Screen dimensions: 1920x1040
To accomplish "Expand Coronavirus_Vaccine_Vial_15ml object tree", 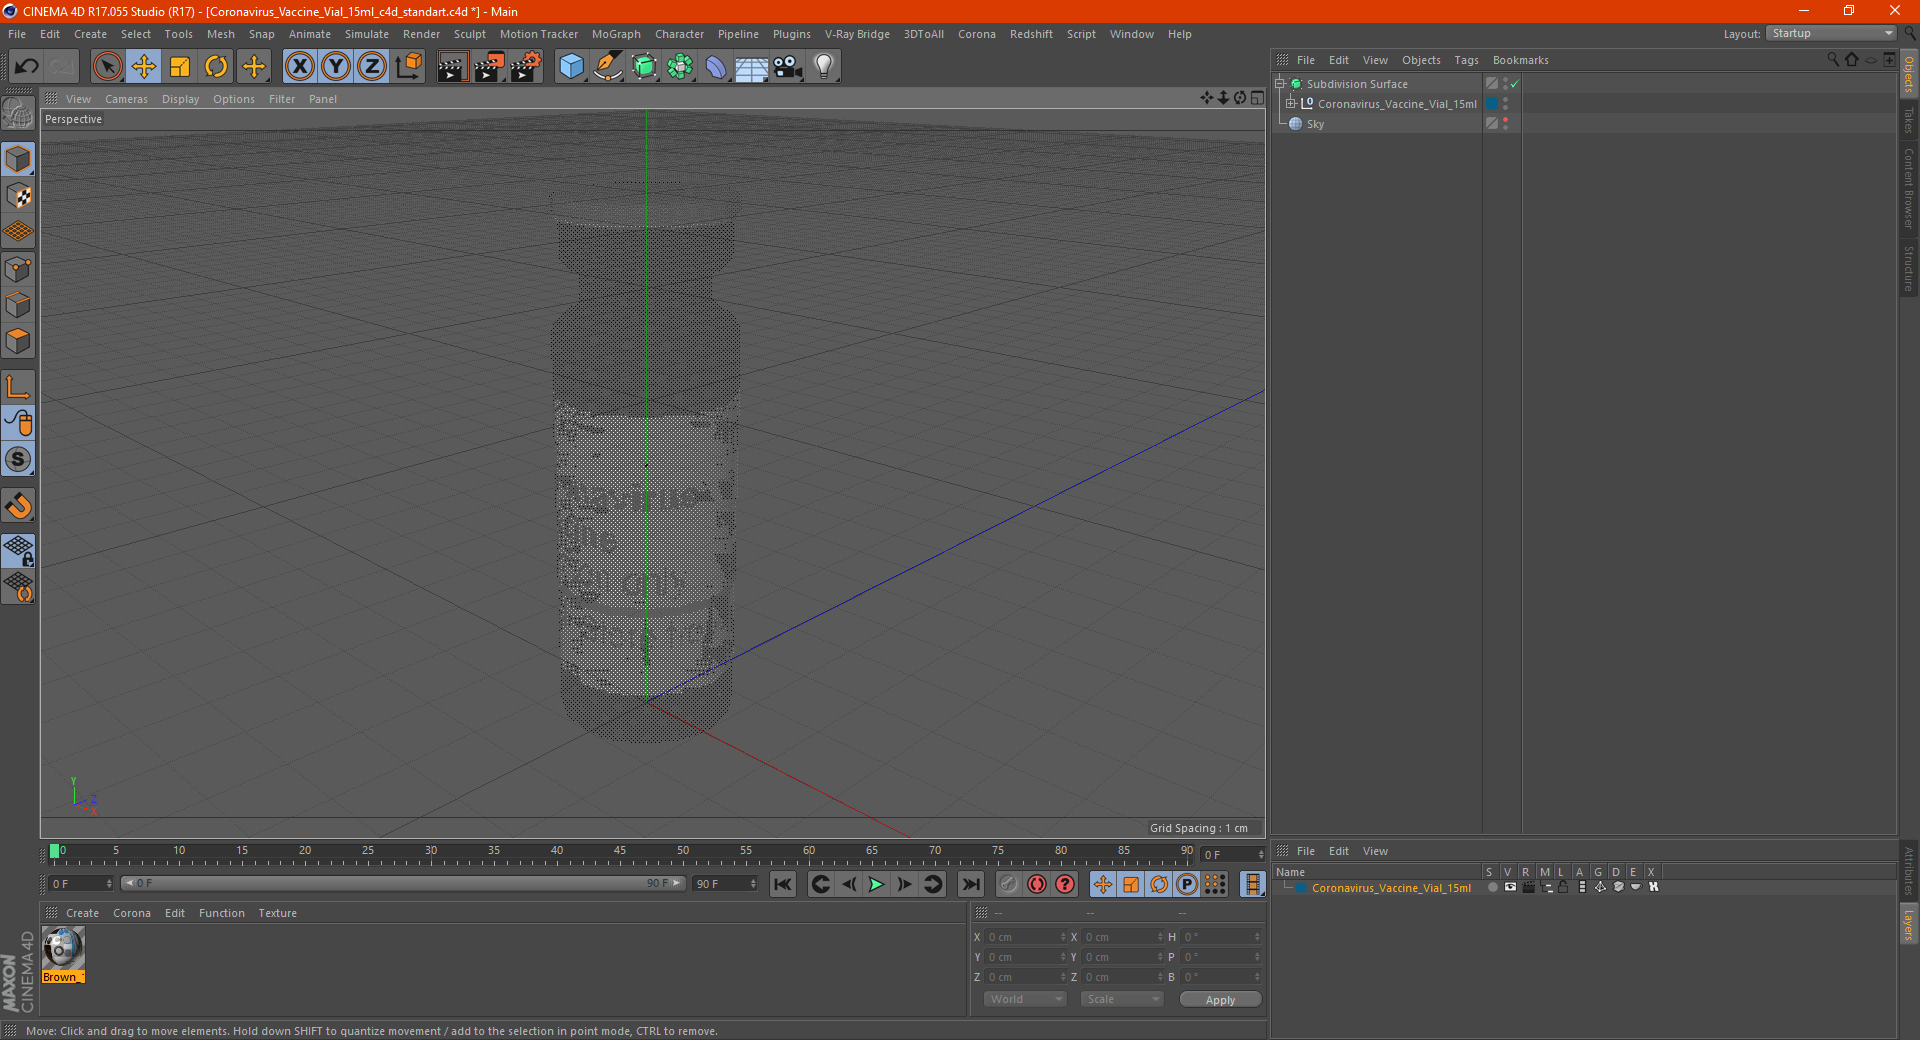I will pos(1291,104).
